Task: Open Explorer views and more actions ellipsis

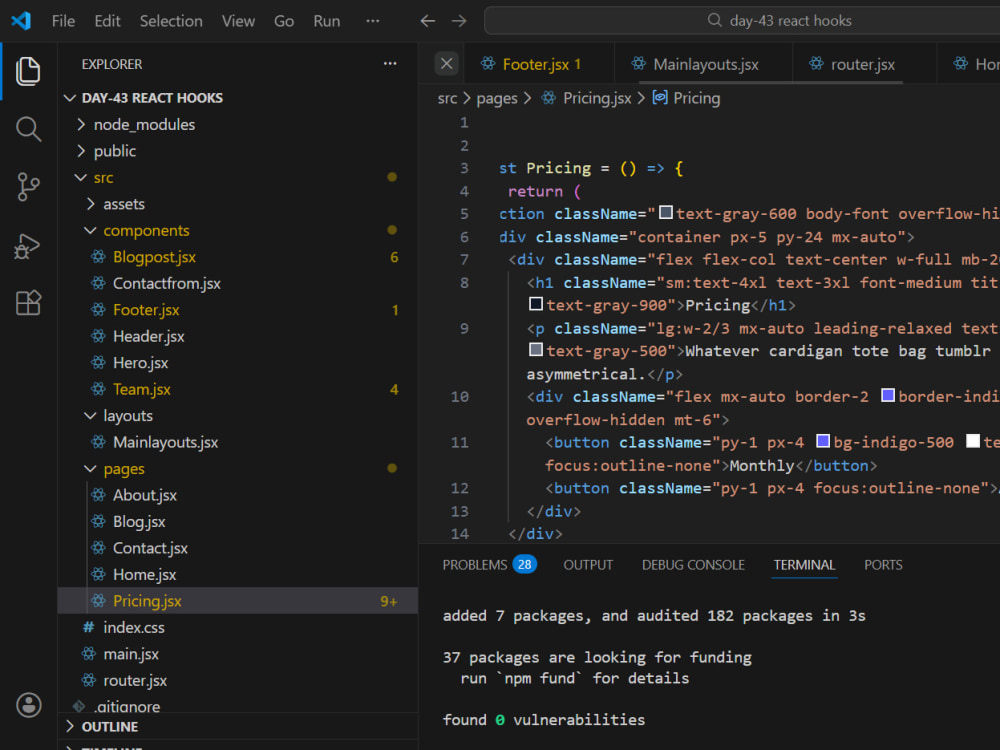Action: tap(390, 64)
